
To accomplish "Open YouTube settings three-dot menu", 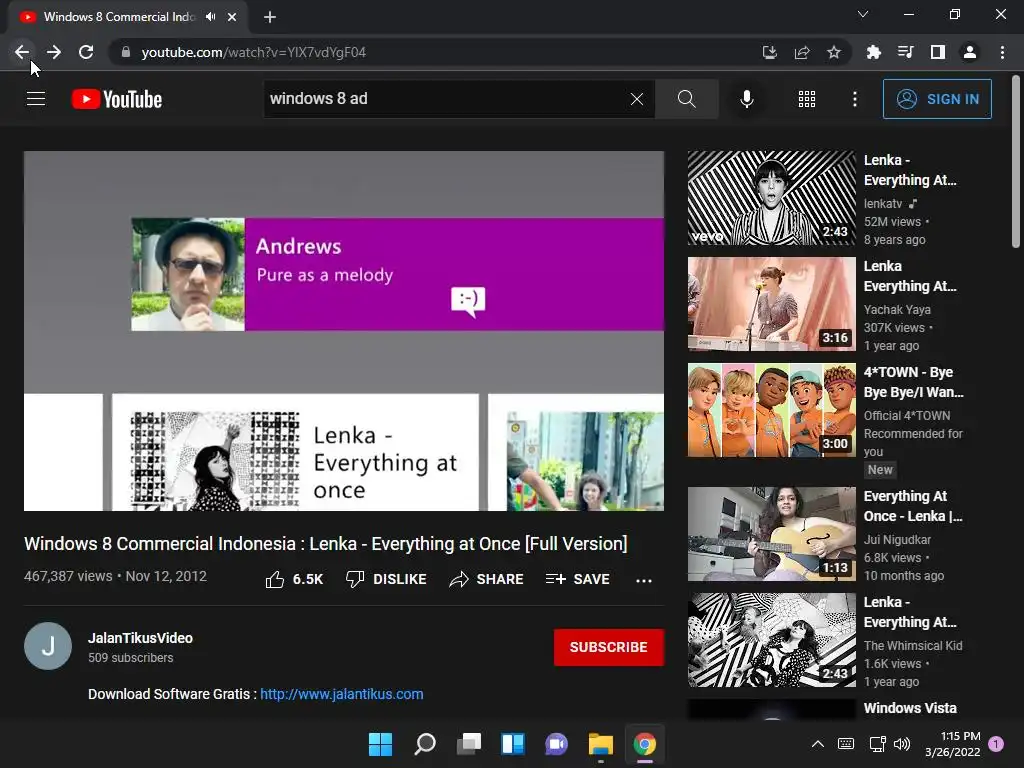I will [854, 99].
